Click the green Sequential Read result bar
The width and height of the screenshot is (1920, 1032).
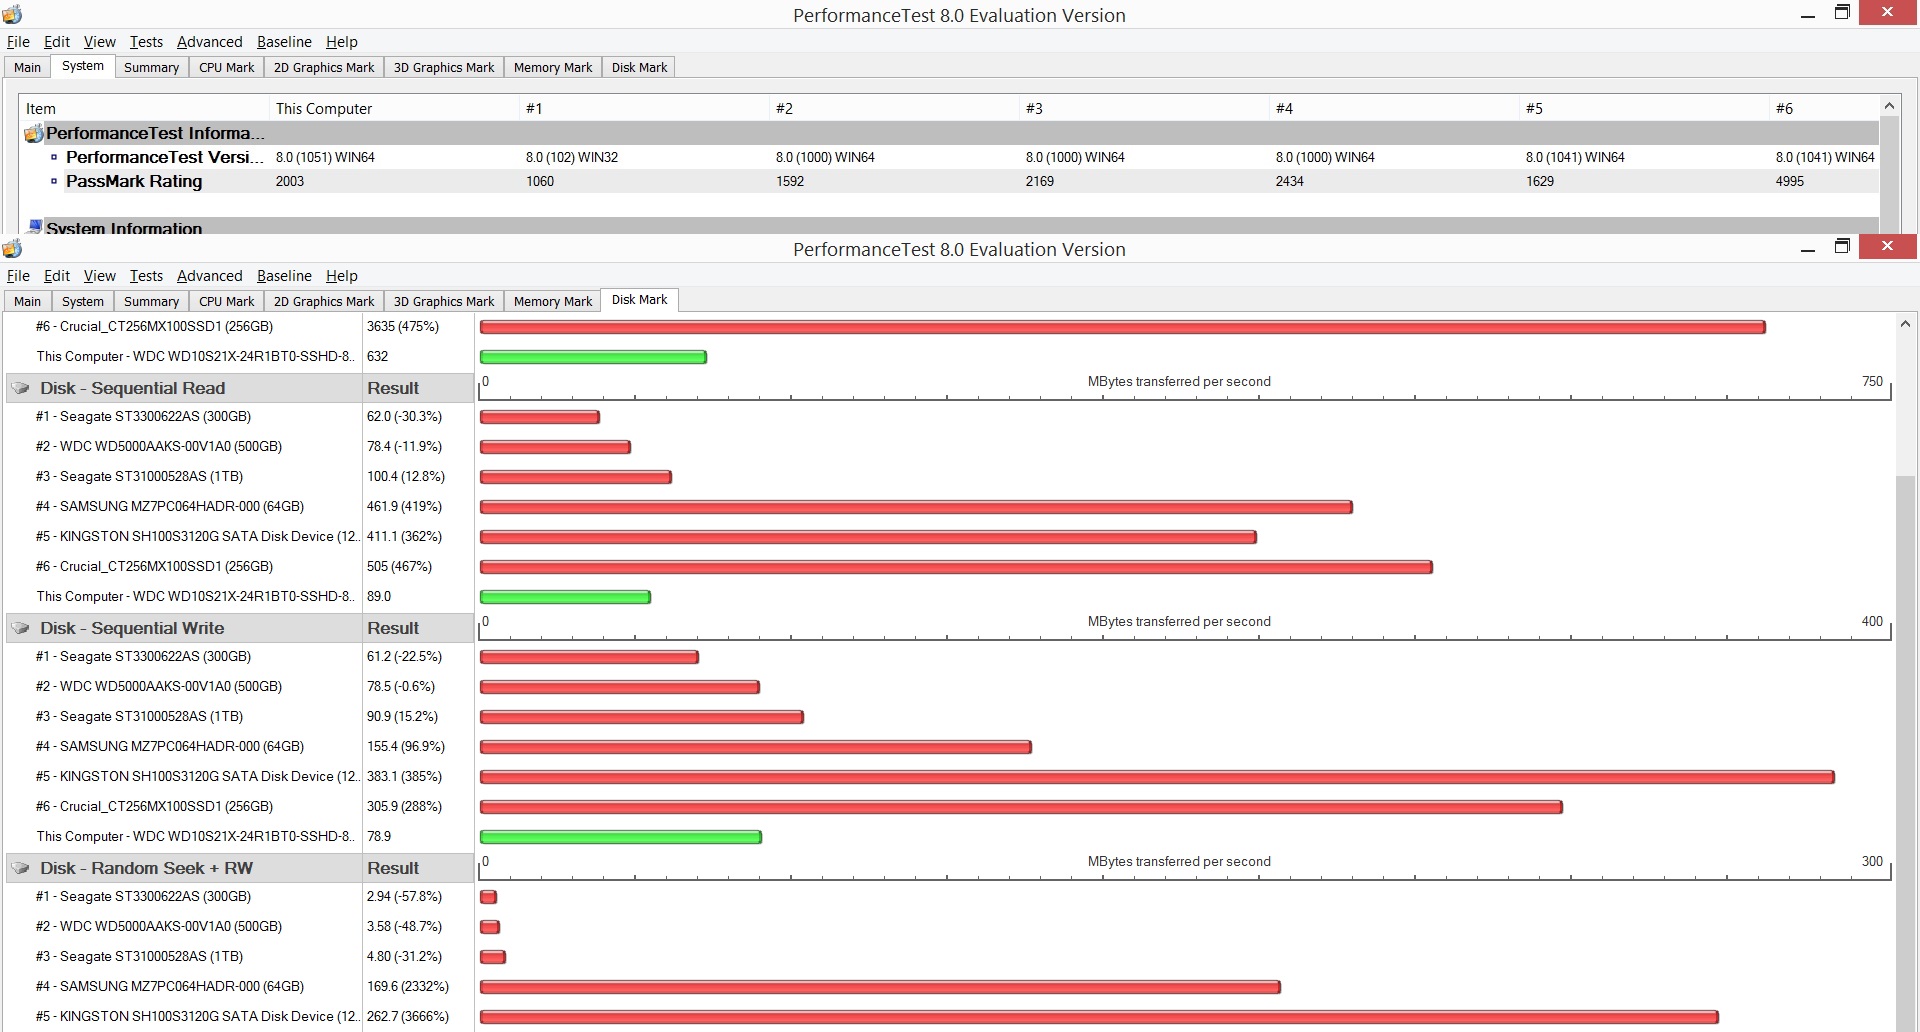click(x=565, y=597)
